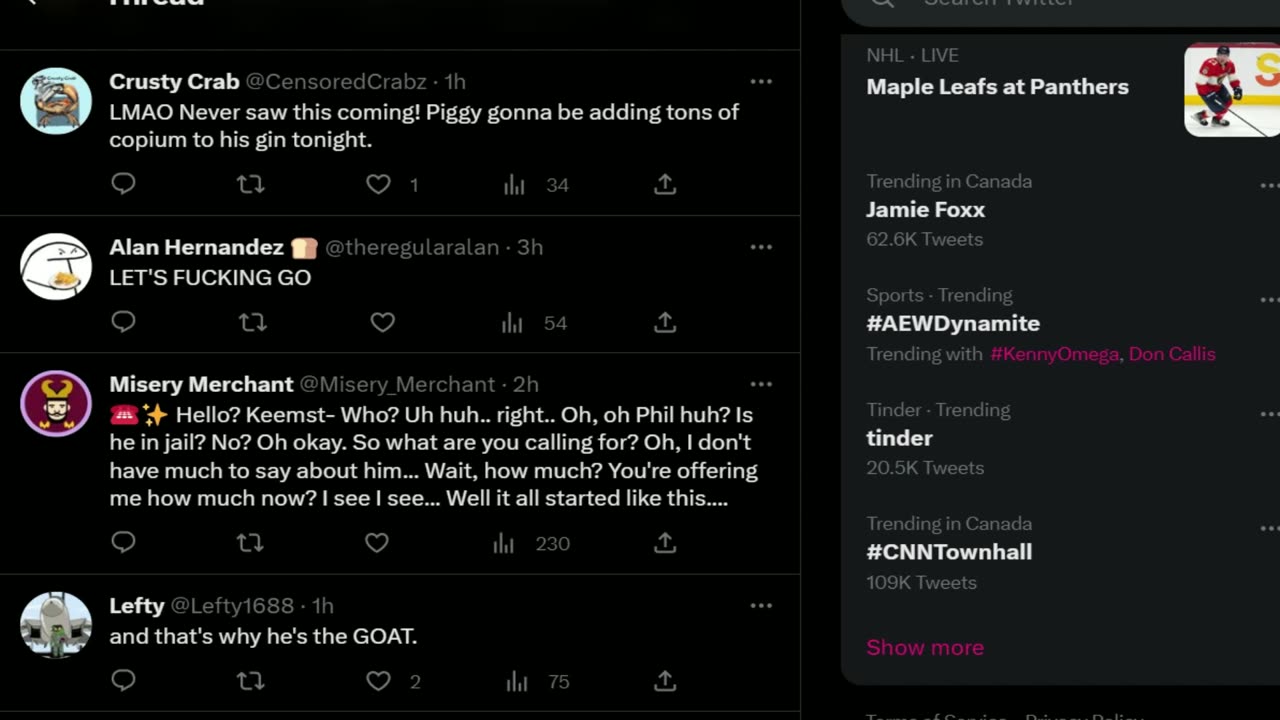Viewport: 1280px width, 720px height.
Task: Share Misery Merchant's tweet
Action: 665,543
